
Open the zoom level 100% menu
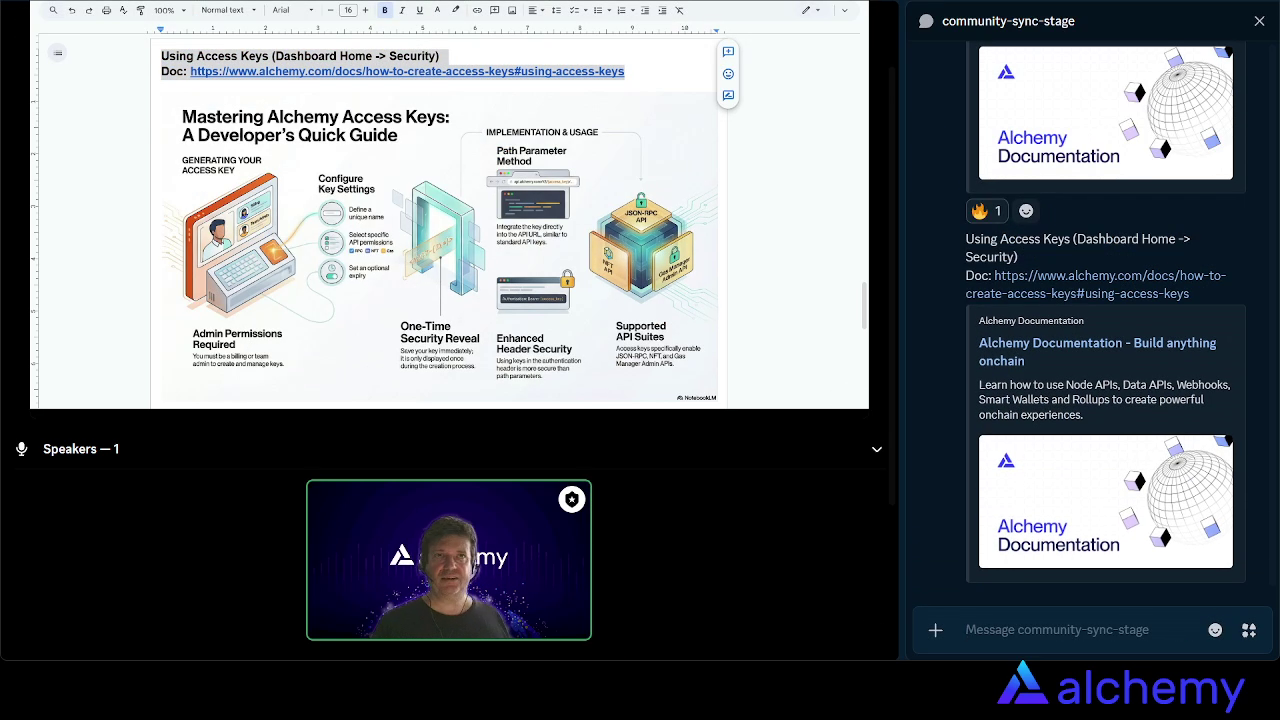(169, 10)
